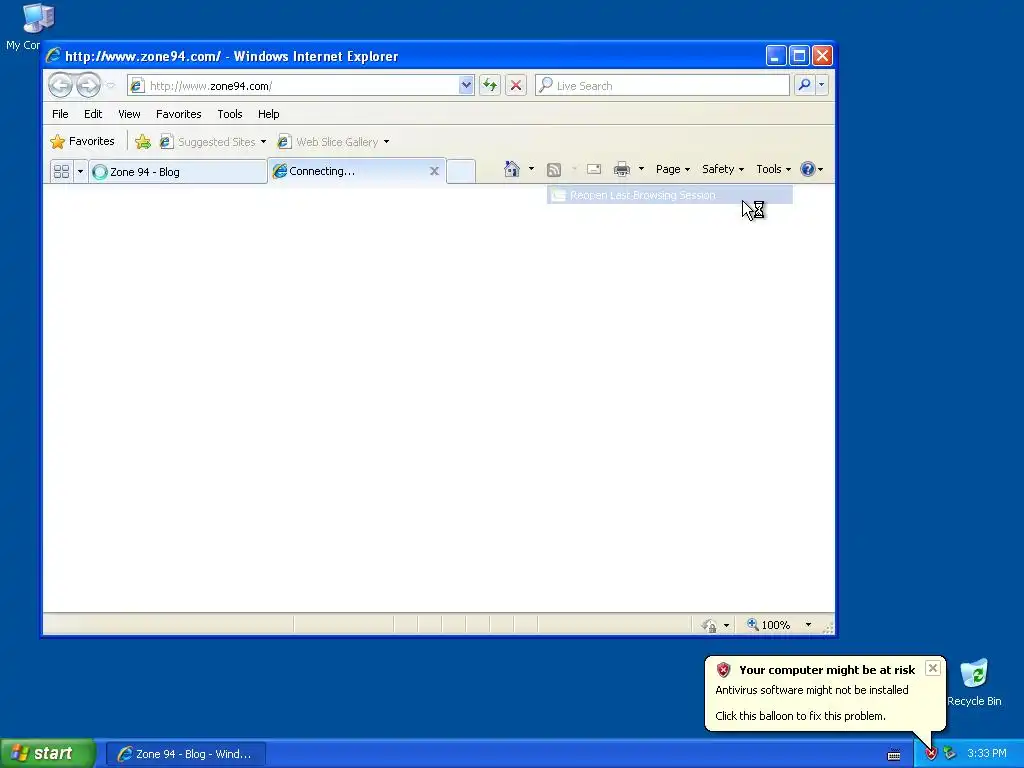Viewport: 1024px width, 768px height.
Task: Click the Print icon
Action: pos(622,169)
